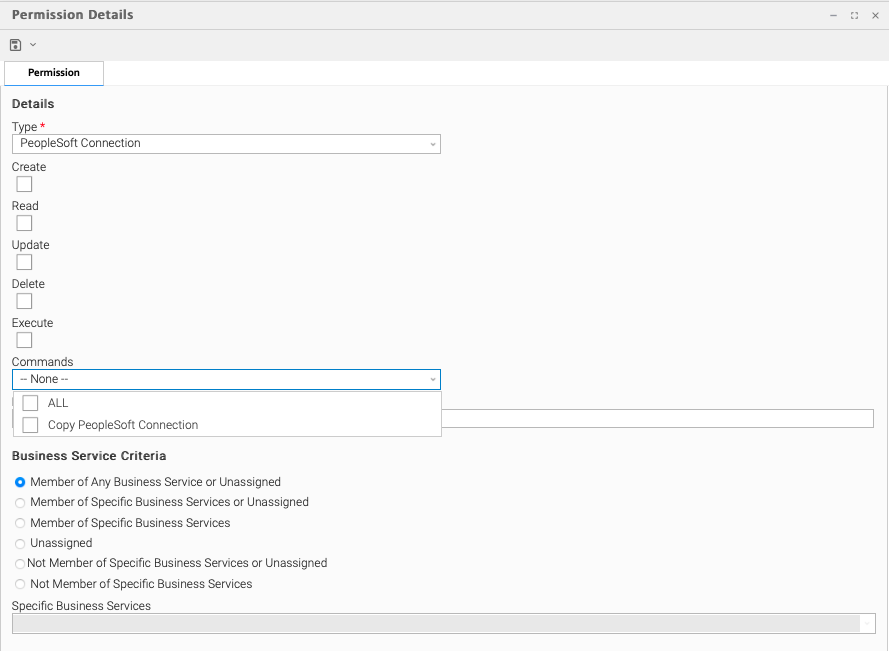
Task: Toggle the Execute checkbox
Action: pos(24,340)
